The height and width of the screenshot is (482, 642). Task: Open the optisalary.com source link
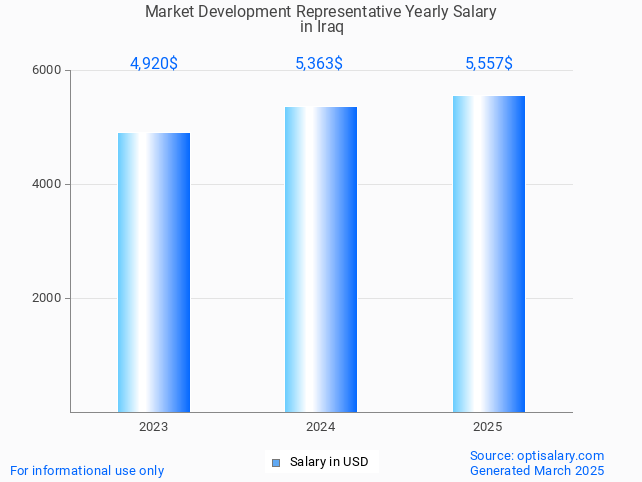(x=537, y=455)
